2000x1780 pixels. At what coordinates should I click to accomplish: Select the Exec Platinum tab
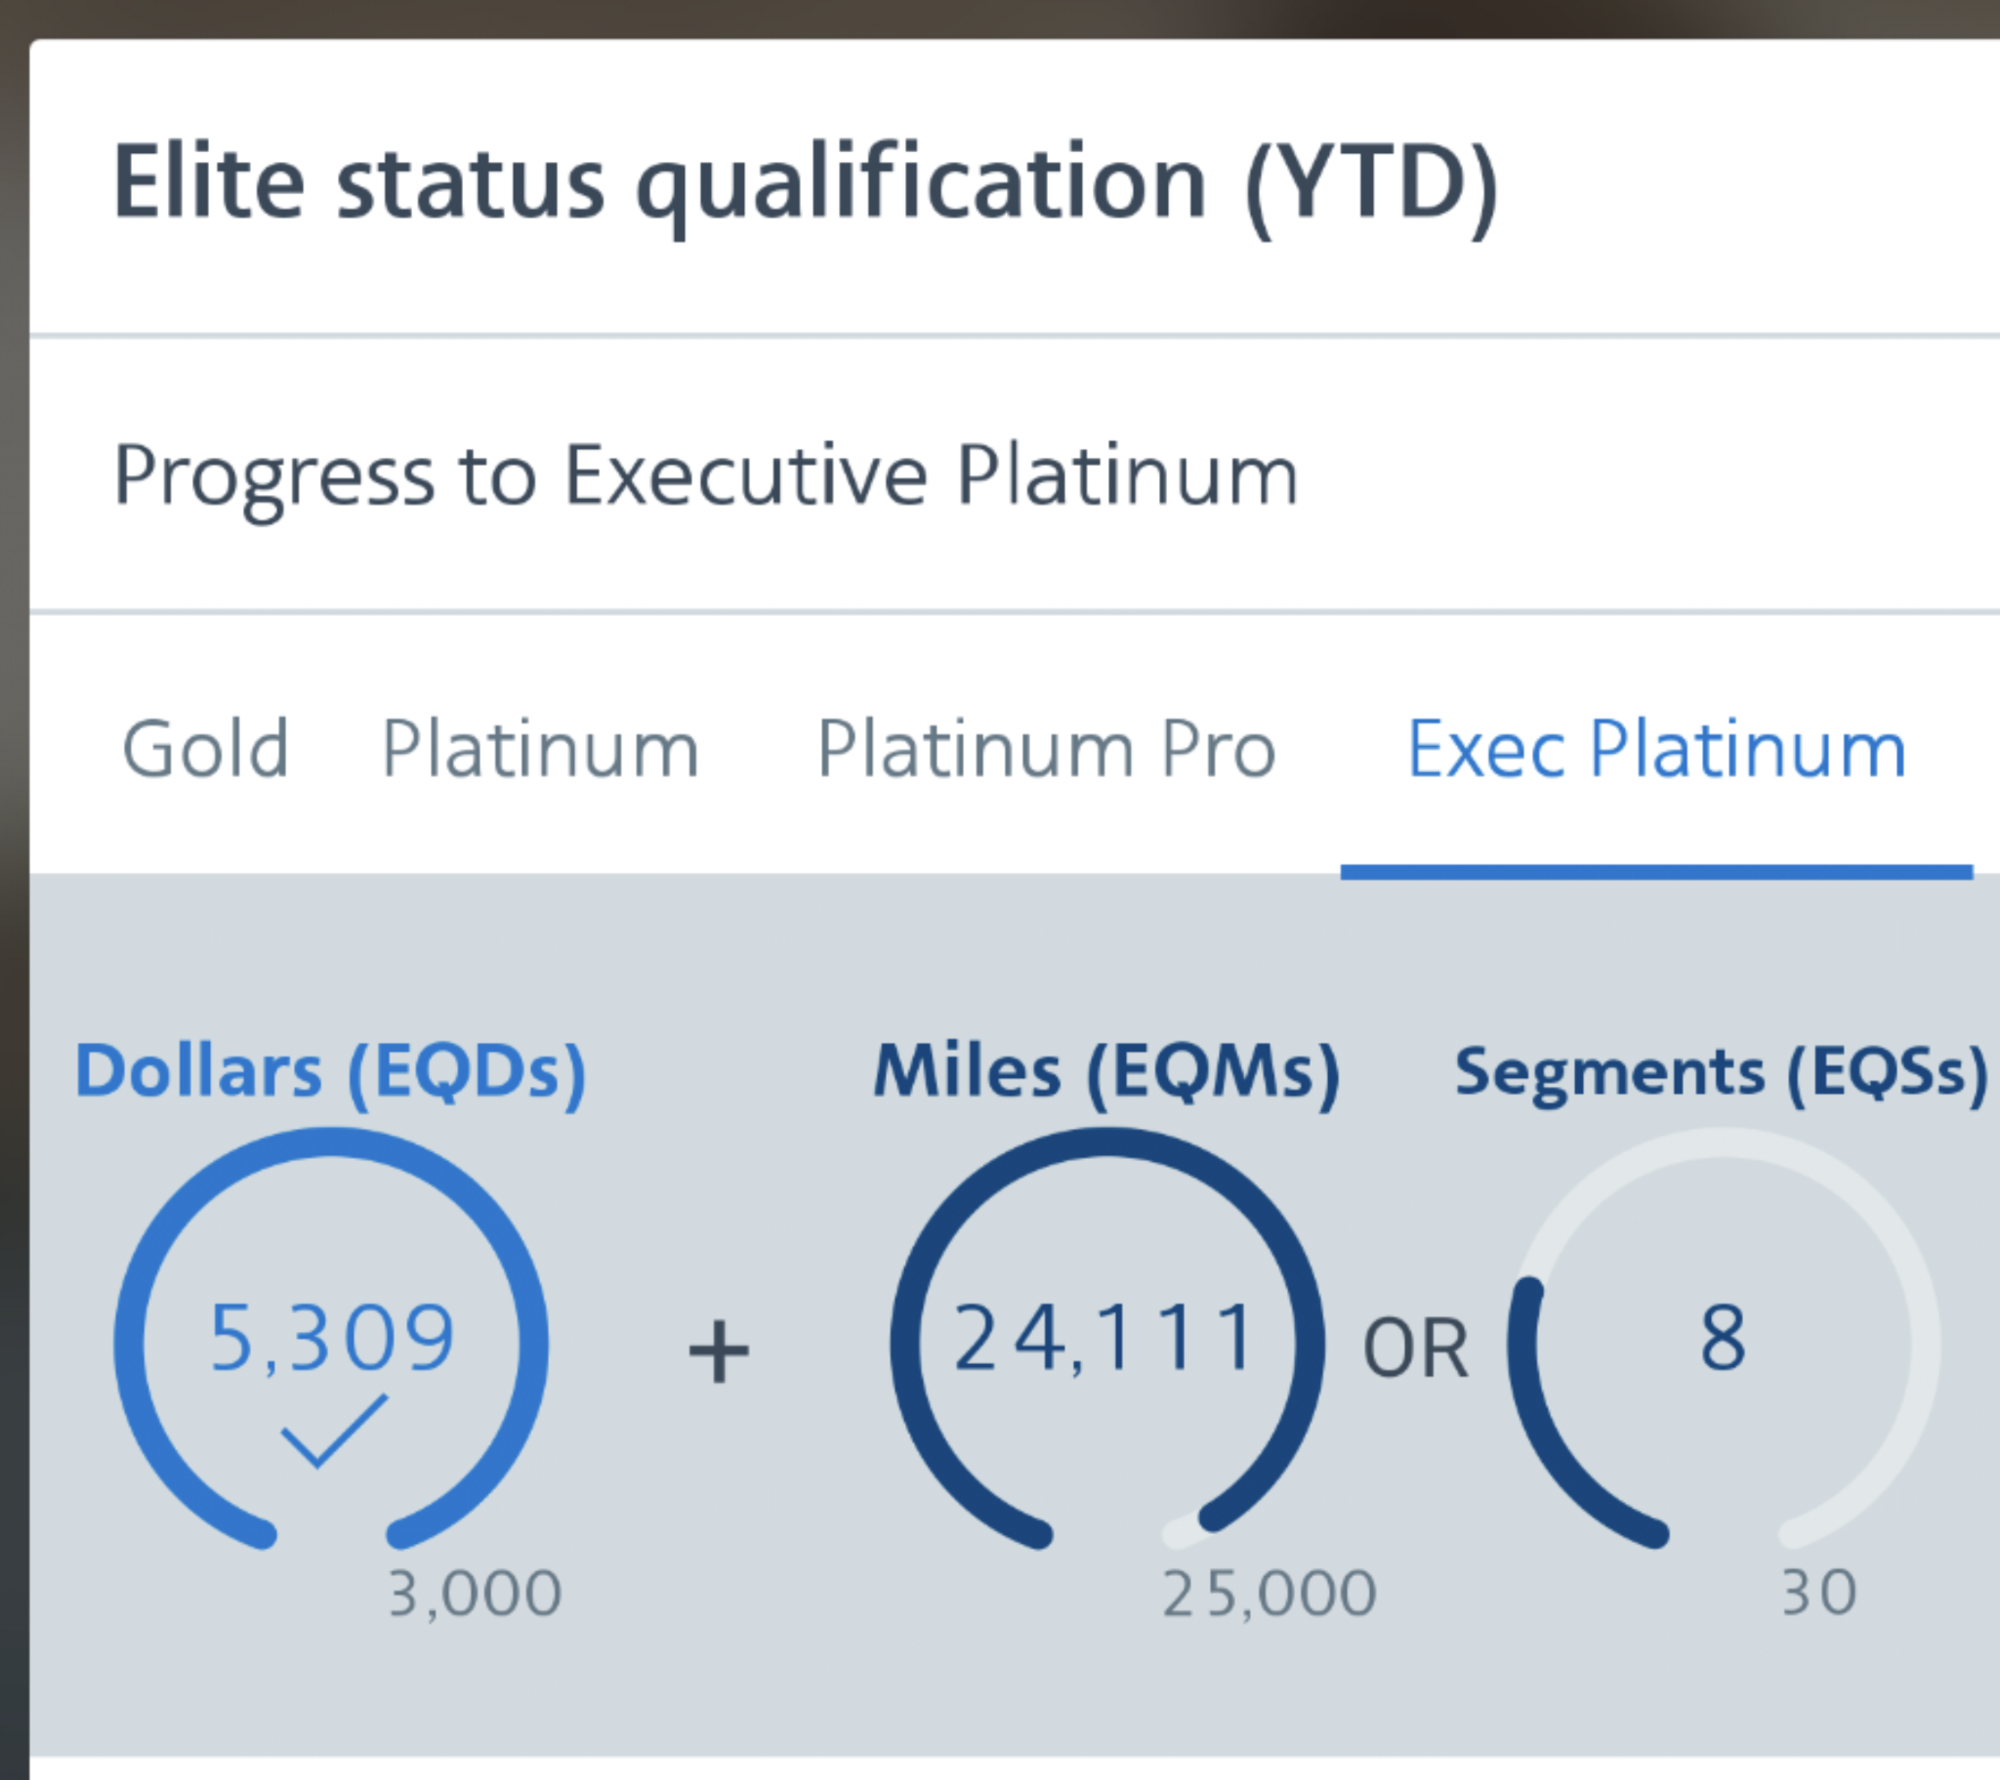pos(1656,748)
